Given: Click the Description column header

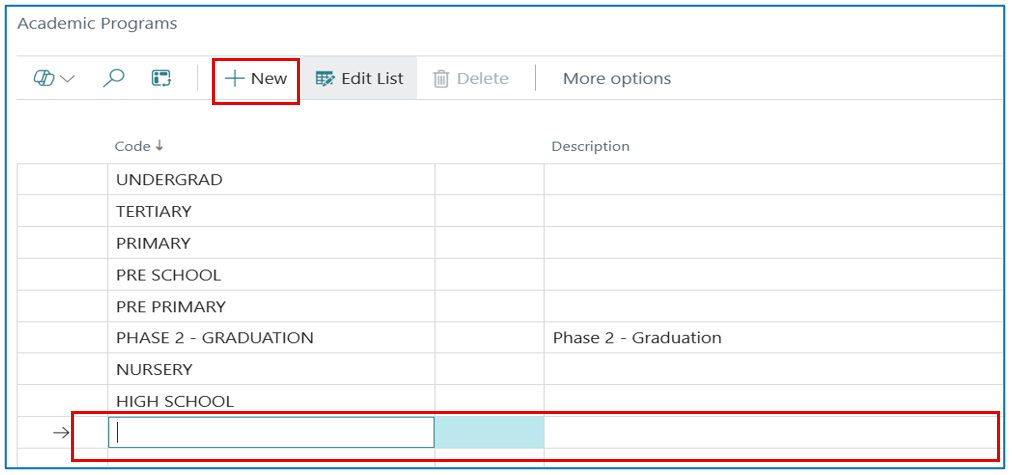Looking at the screenshot, I should (590, 147).
